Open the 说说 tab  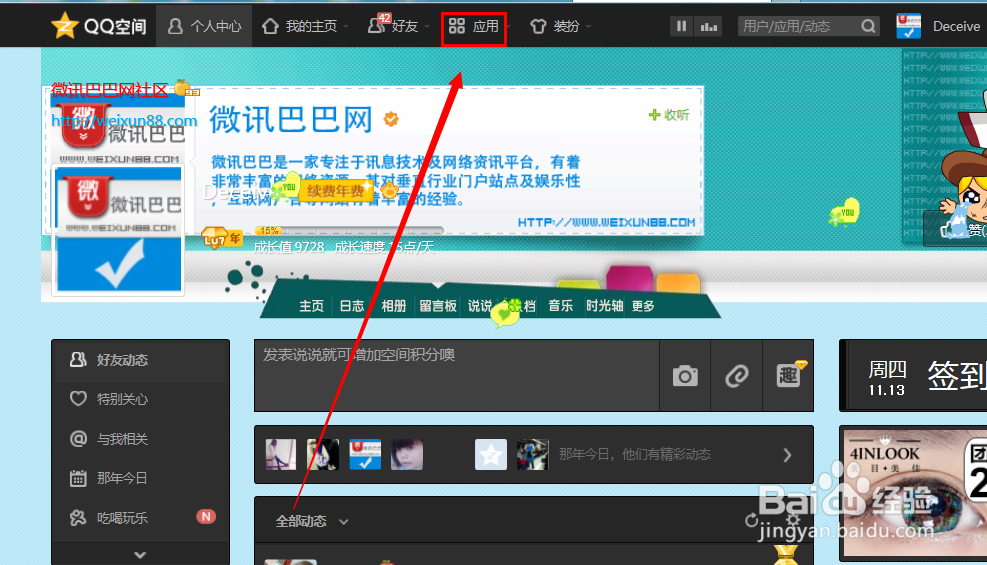point(480,306)
